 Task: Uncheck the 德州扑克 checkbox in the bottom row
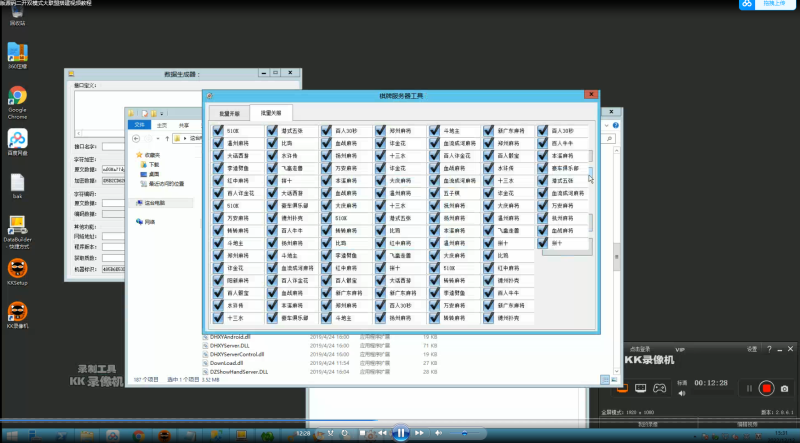click(488, 317)
